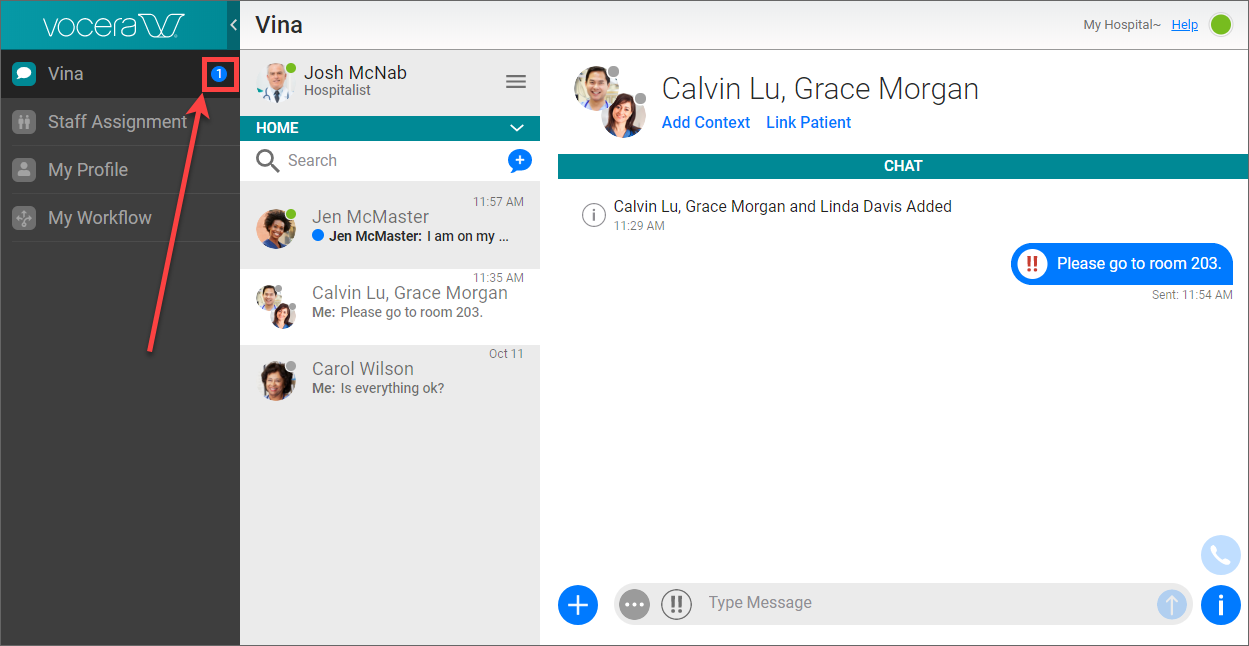Toggle urgent priority double-exclamation icon

click(676, 604)
